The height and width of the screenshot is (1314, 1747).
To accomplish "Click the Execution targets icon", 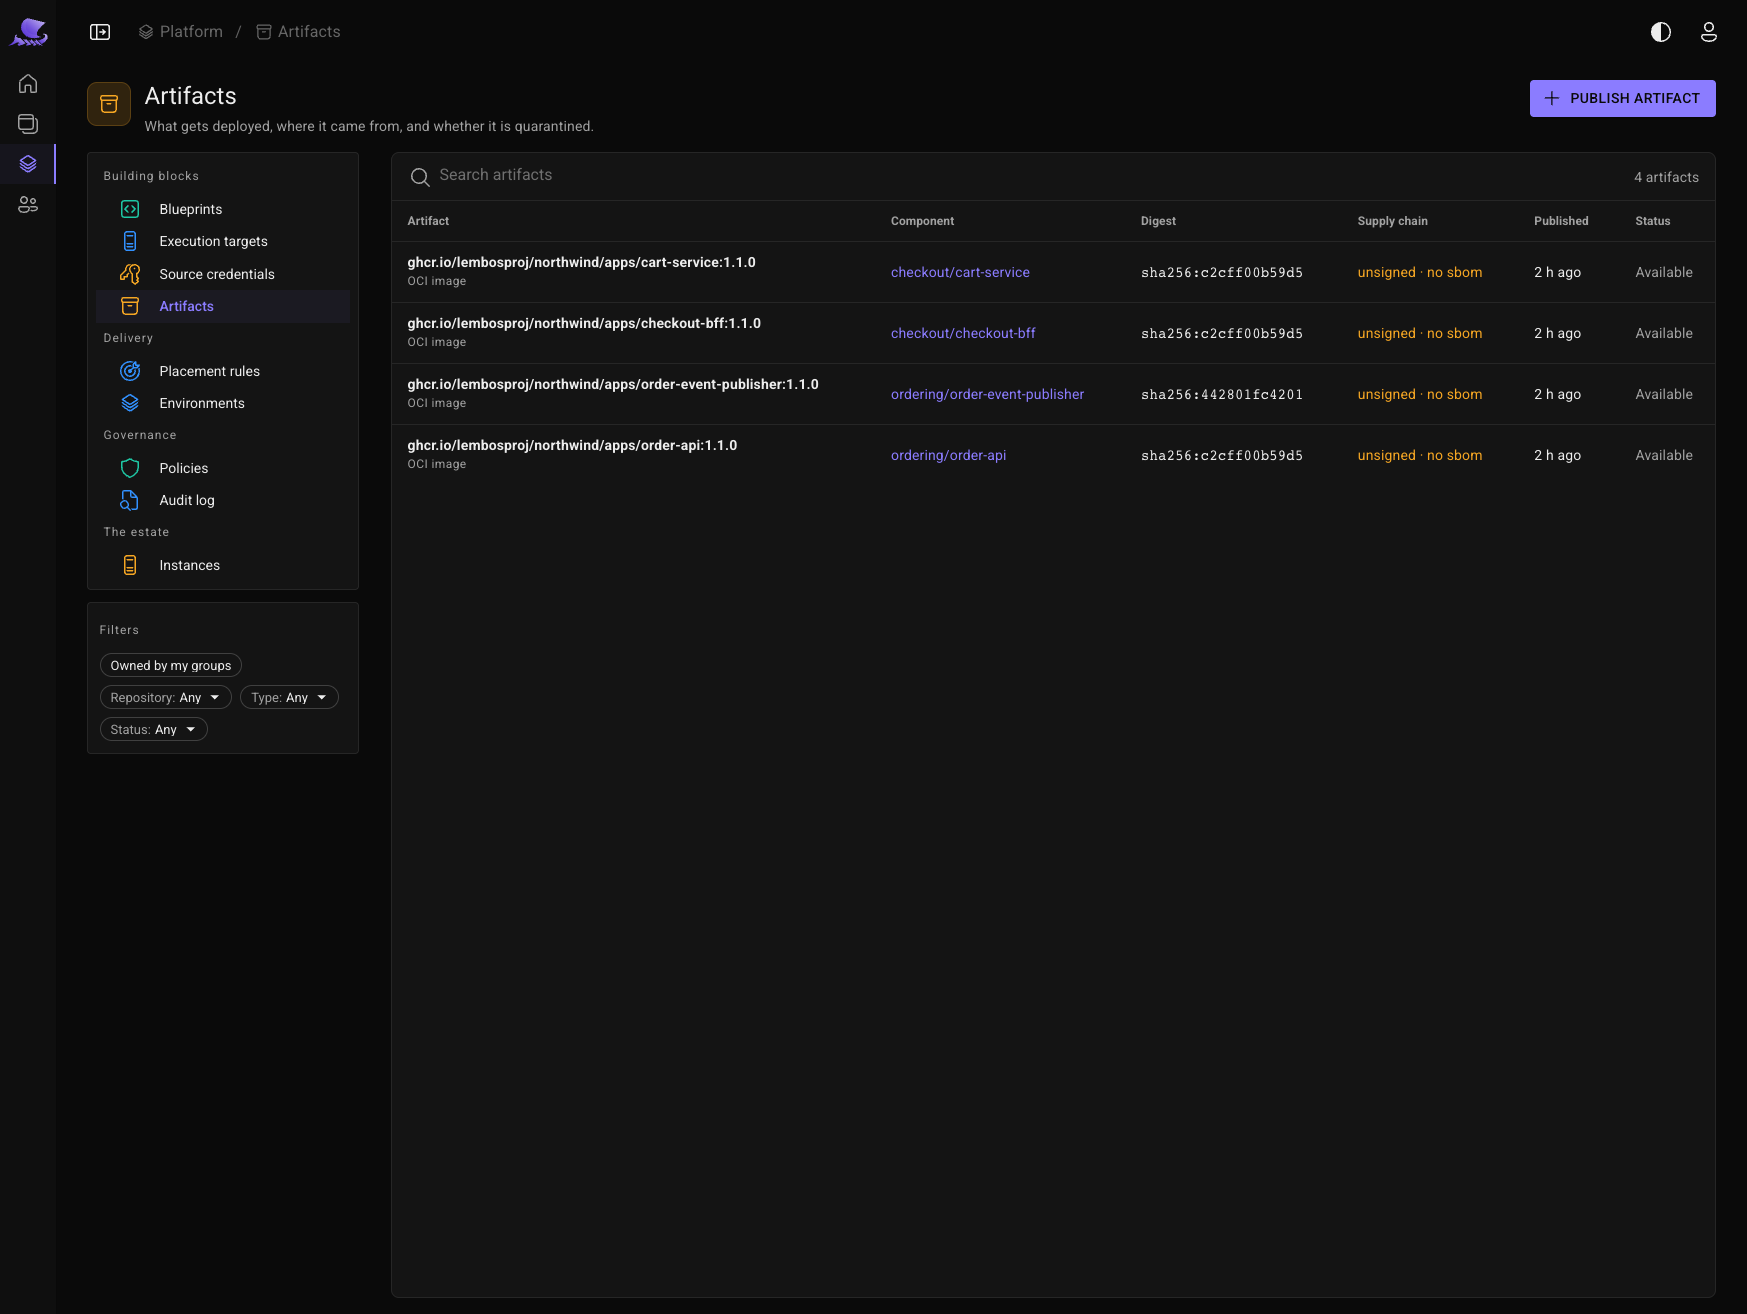I will click(x=130, y=241).
